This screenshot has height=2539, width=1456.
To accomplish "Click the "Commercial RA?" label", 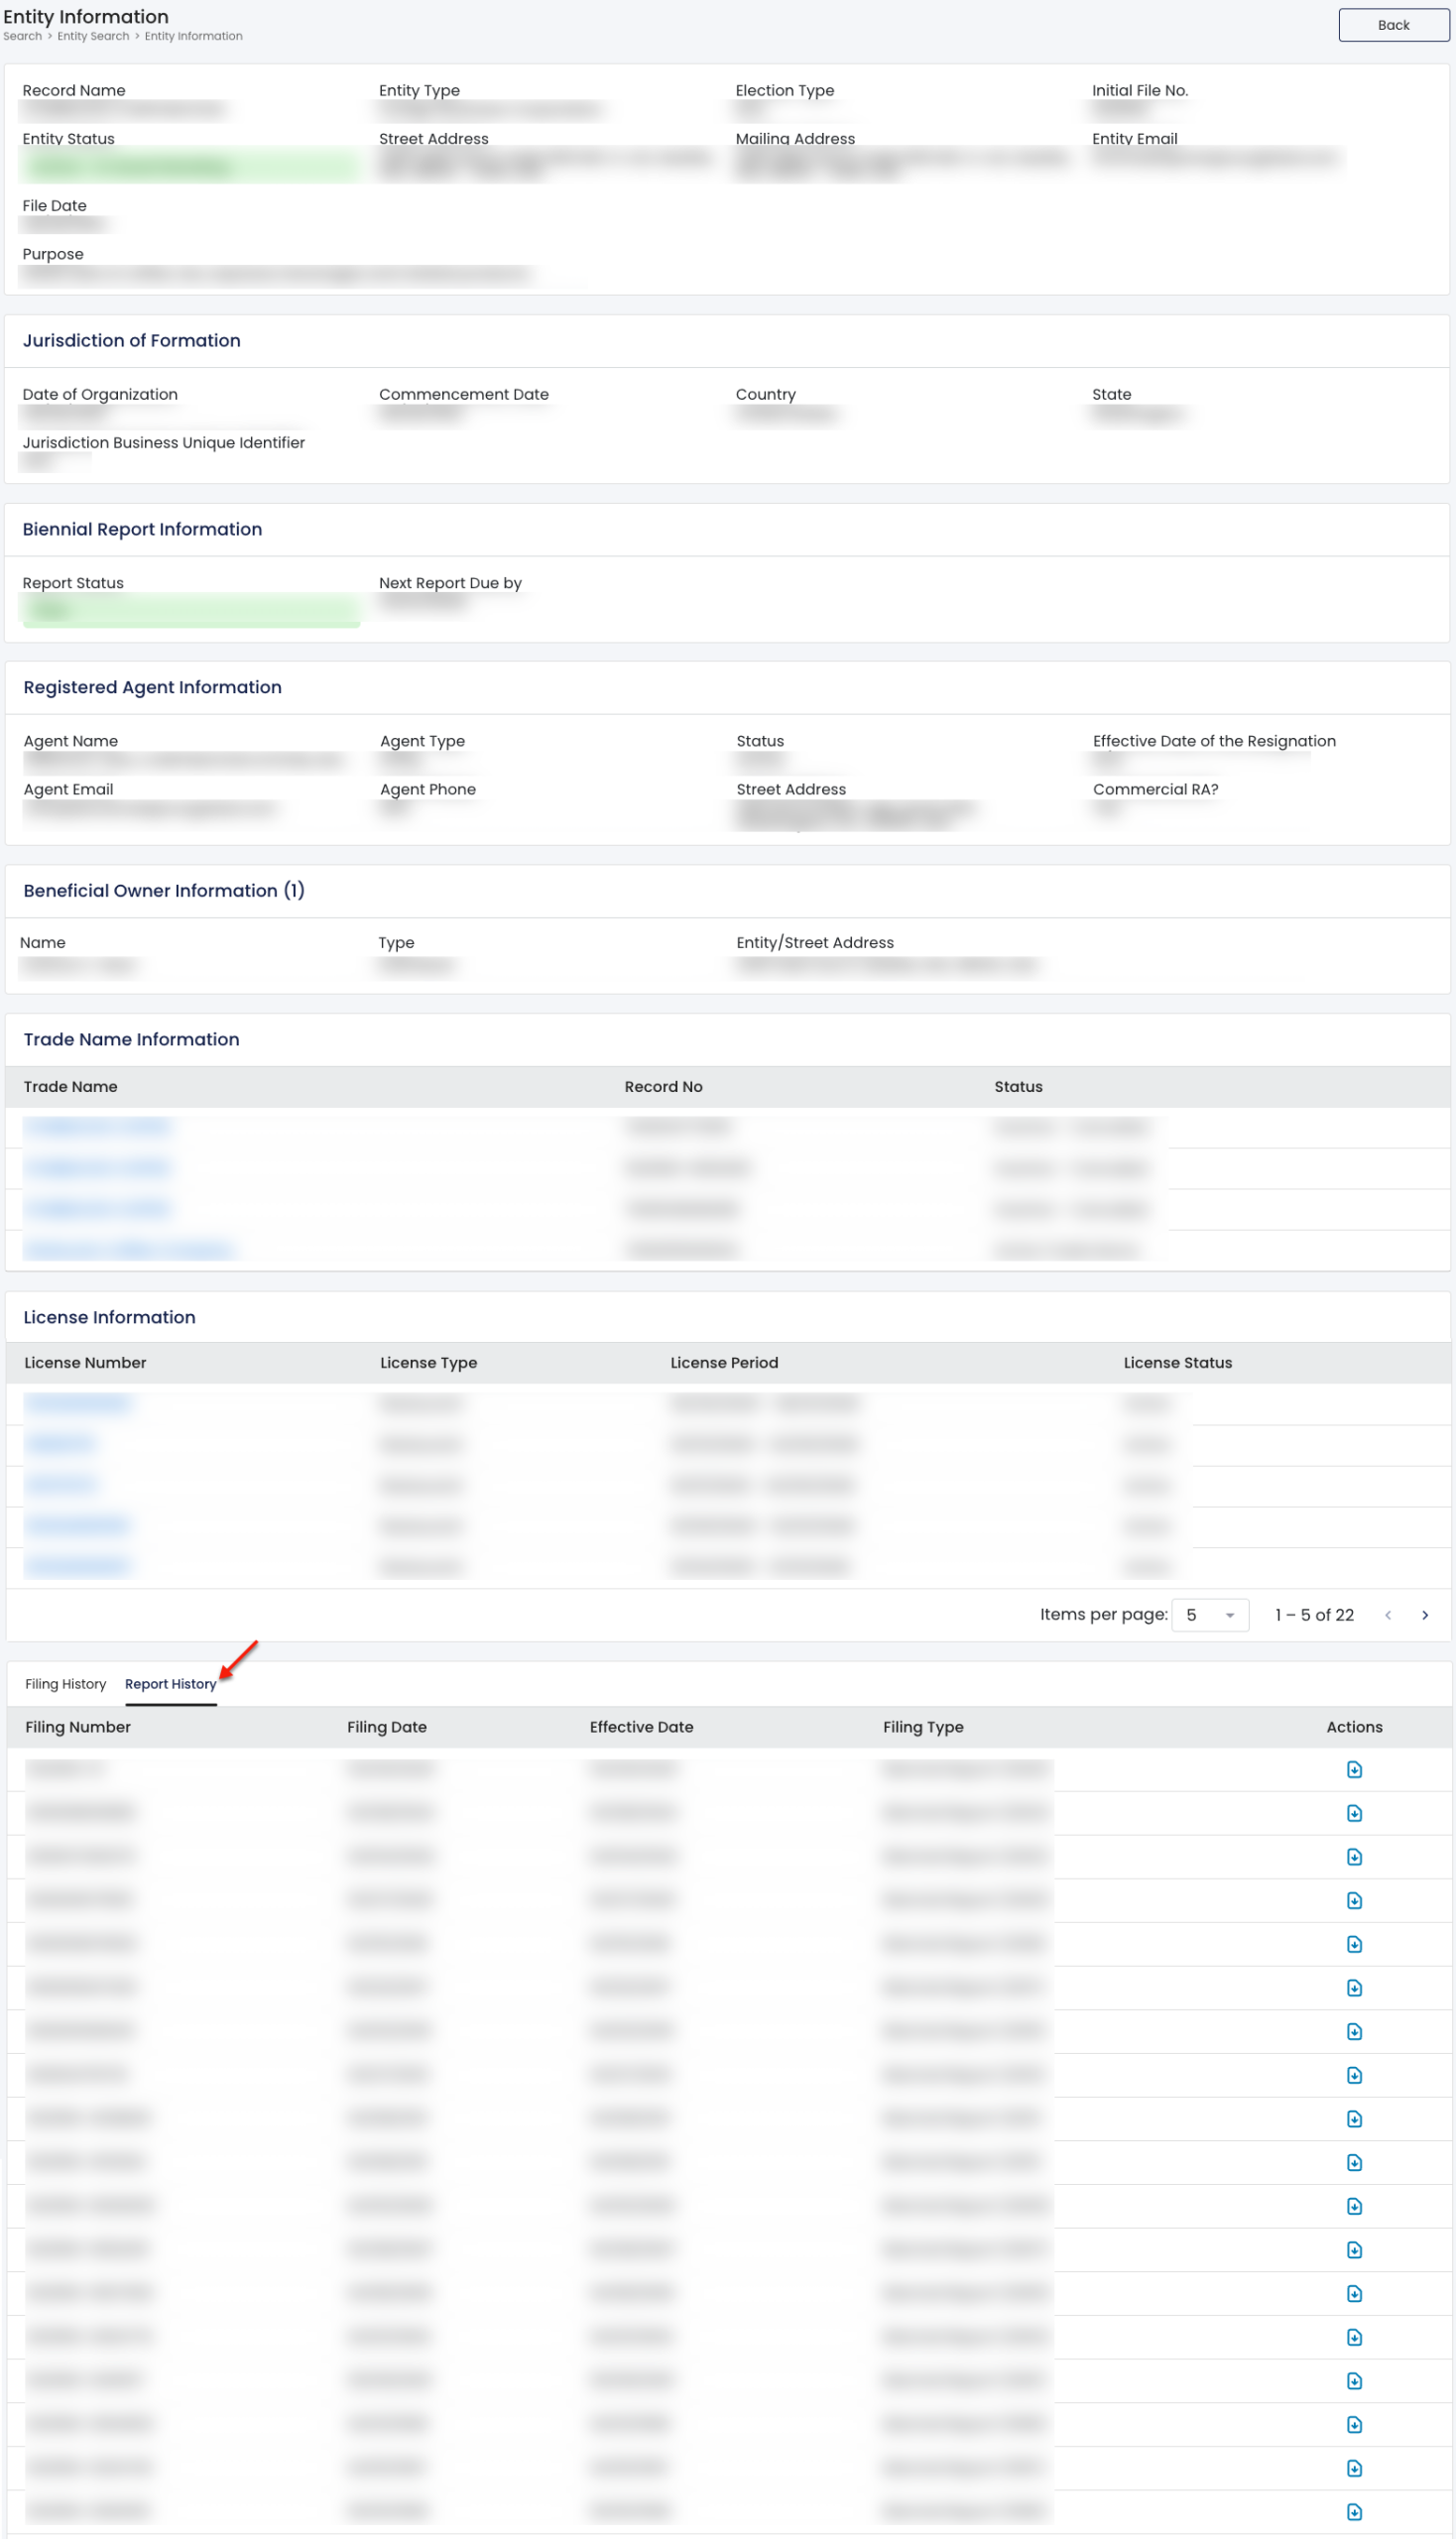I will [1155, 789].
